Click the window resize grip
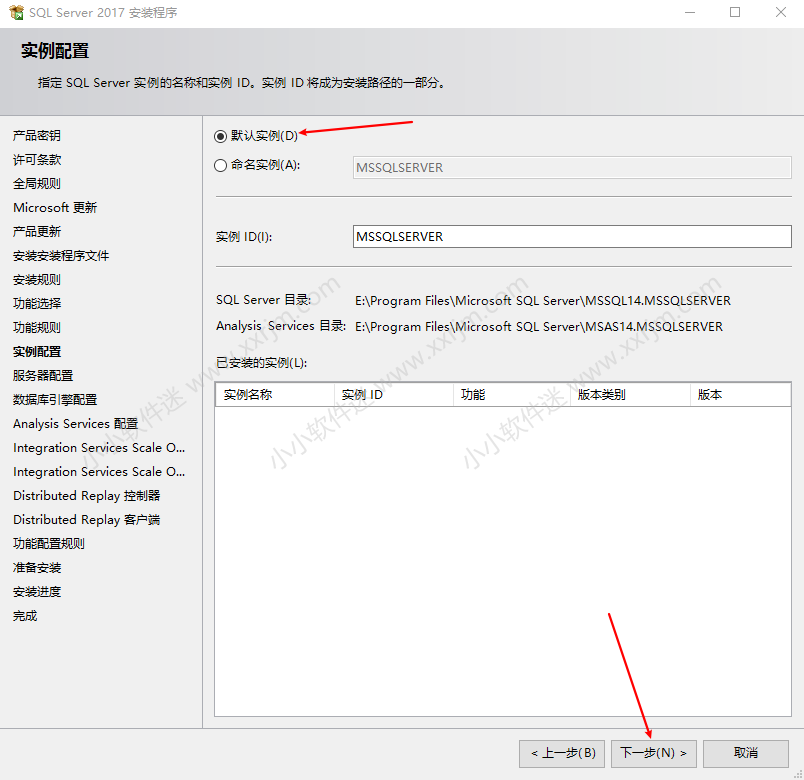The width and height of the screenshot is (804, 780). [x=798, y=774]
